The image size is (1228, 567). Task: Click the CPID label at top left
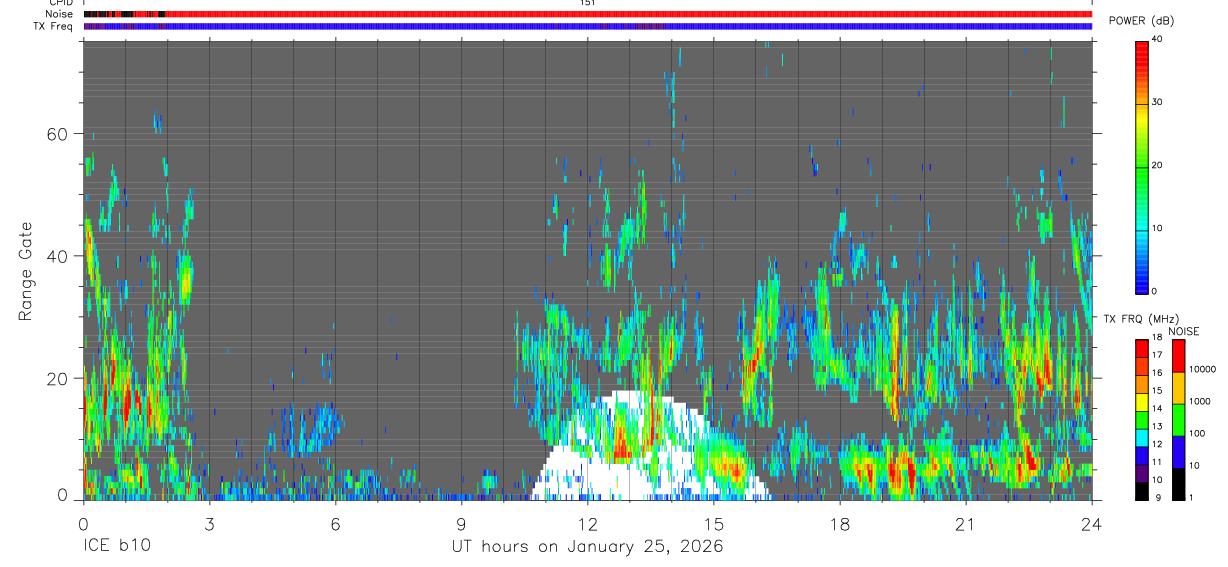(x=61, y=3)
